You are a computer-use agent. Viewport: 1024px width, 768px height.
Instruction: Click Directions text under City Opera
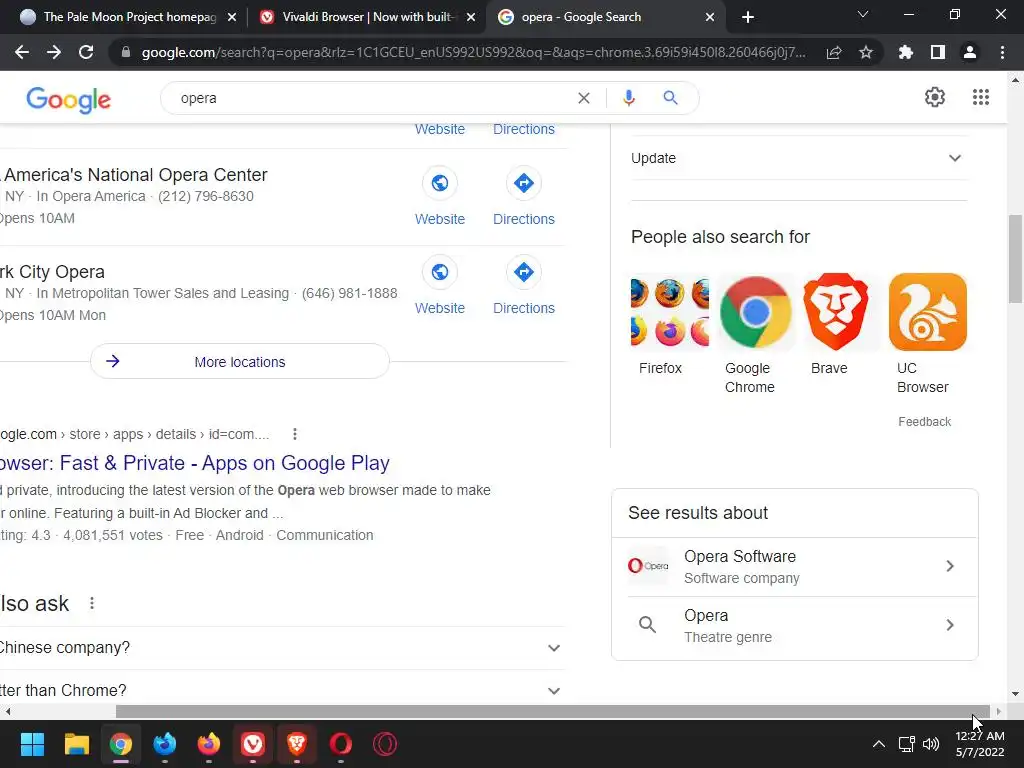[524, 308]
